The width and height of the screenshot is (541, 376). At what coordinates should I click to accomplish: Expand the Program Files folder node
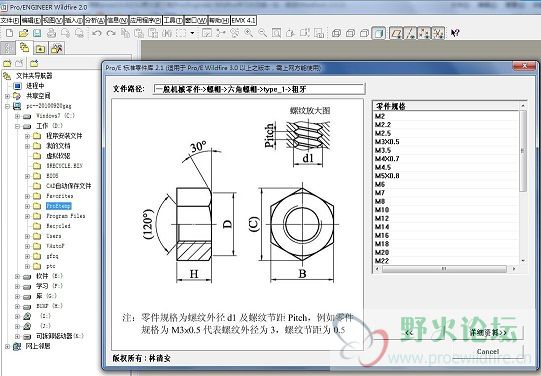(x=27, y=216)
